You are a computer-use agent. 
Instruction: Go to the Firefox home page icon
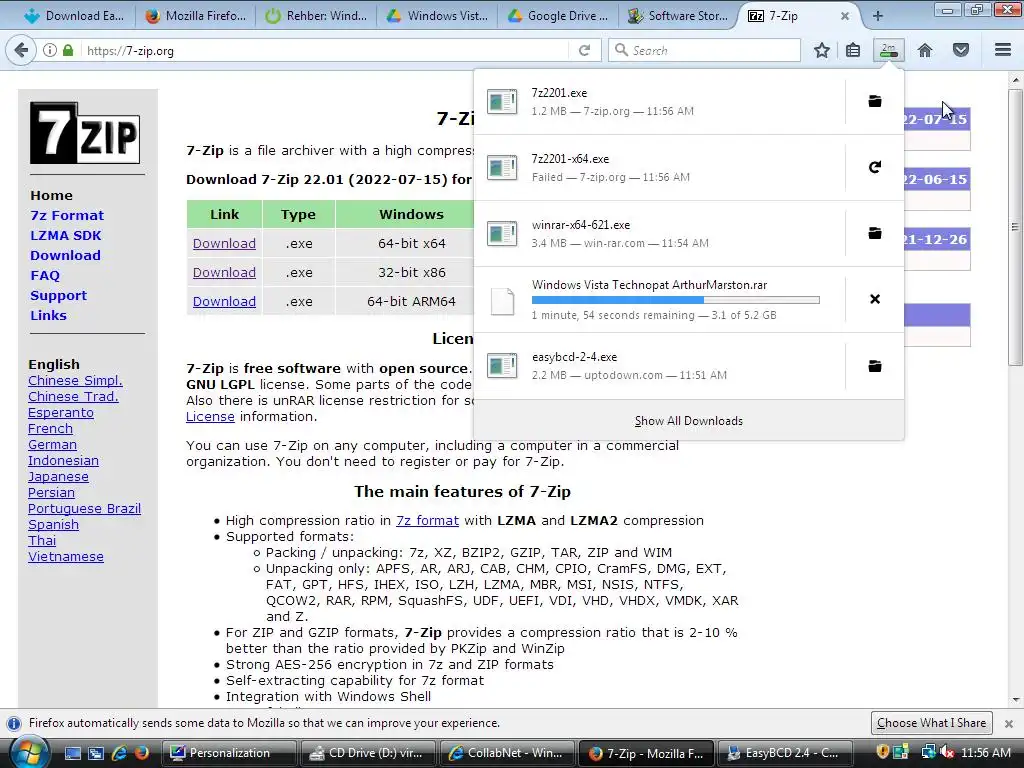click(925, 50)
